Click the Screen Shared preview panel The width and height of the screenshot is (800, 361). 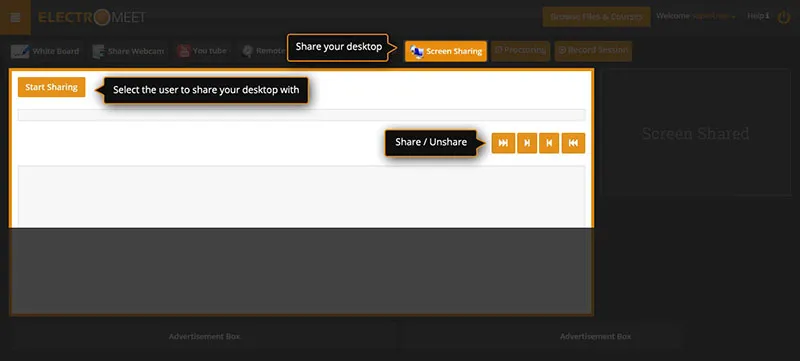click(x=696, y=133)
